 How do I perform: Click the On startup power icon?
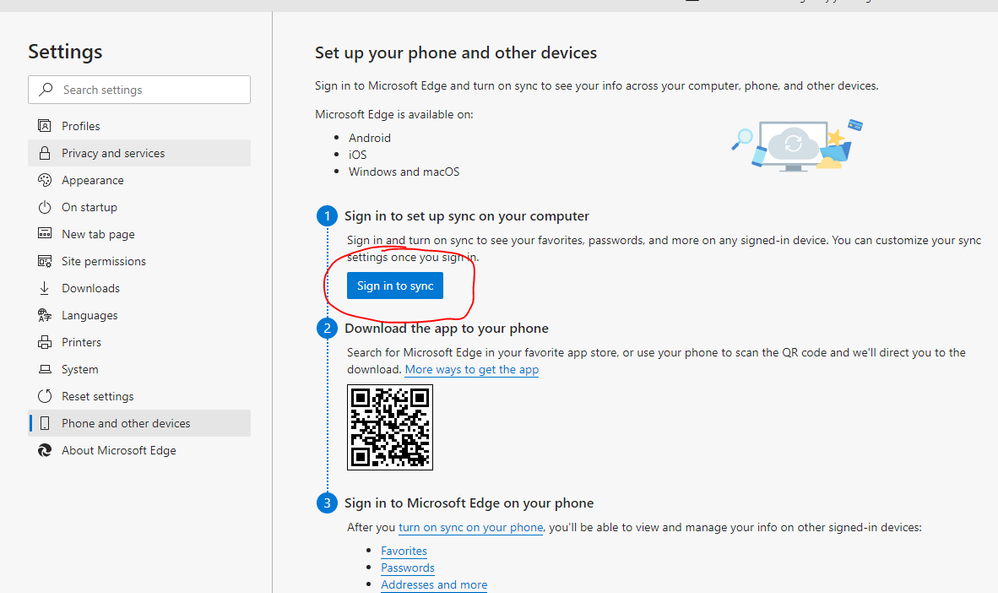point(45,207)
